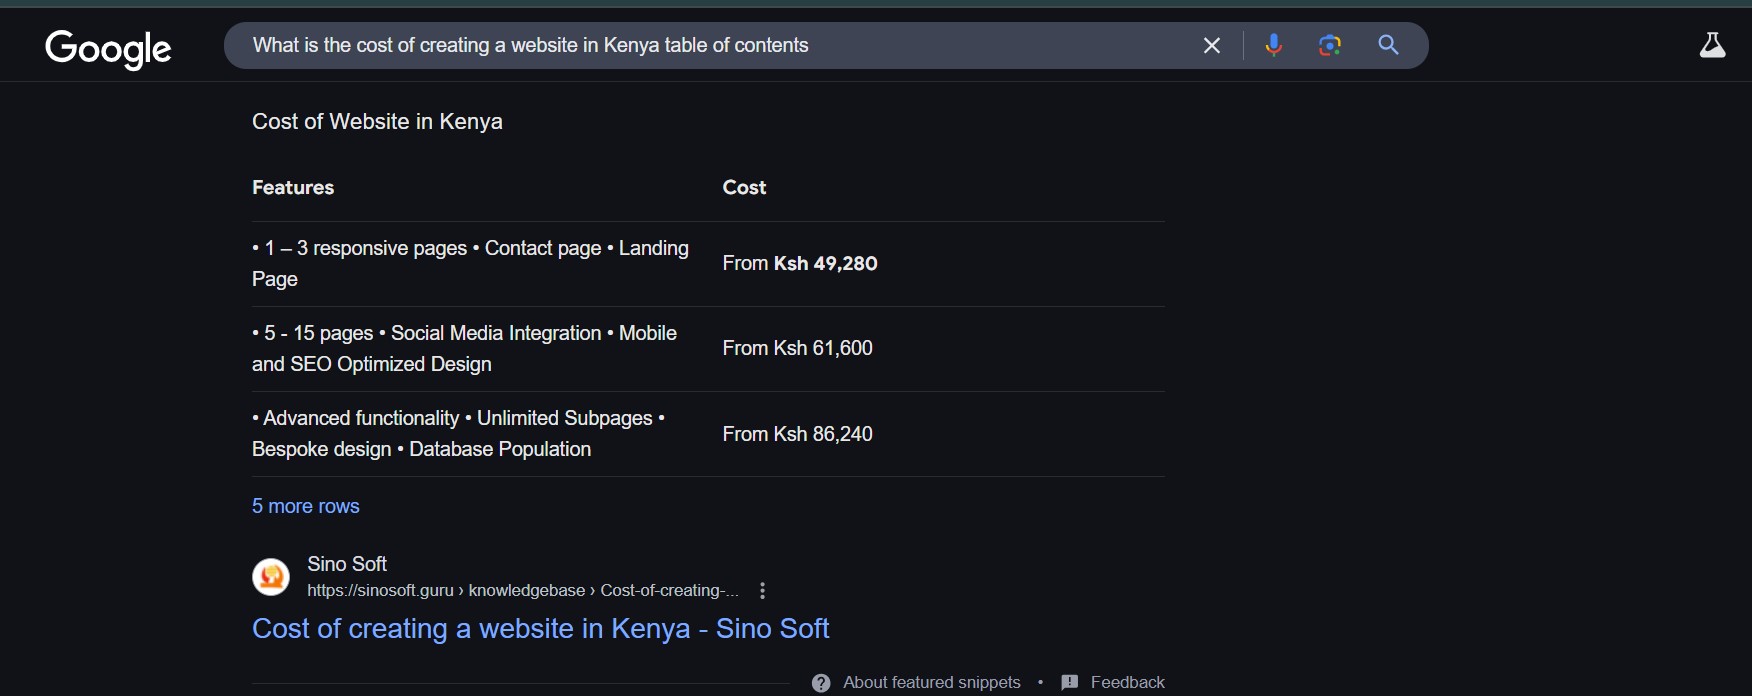Expand the '5 more rows' link
The width and height of the screenshot is (1752, 696).
point(305,506)
